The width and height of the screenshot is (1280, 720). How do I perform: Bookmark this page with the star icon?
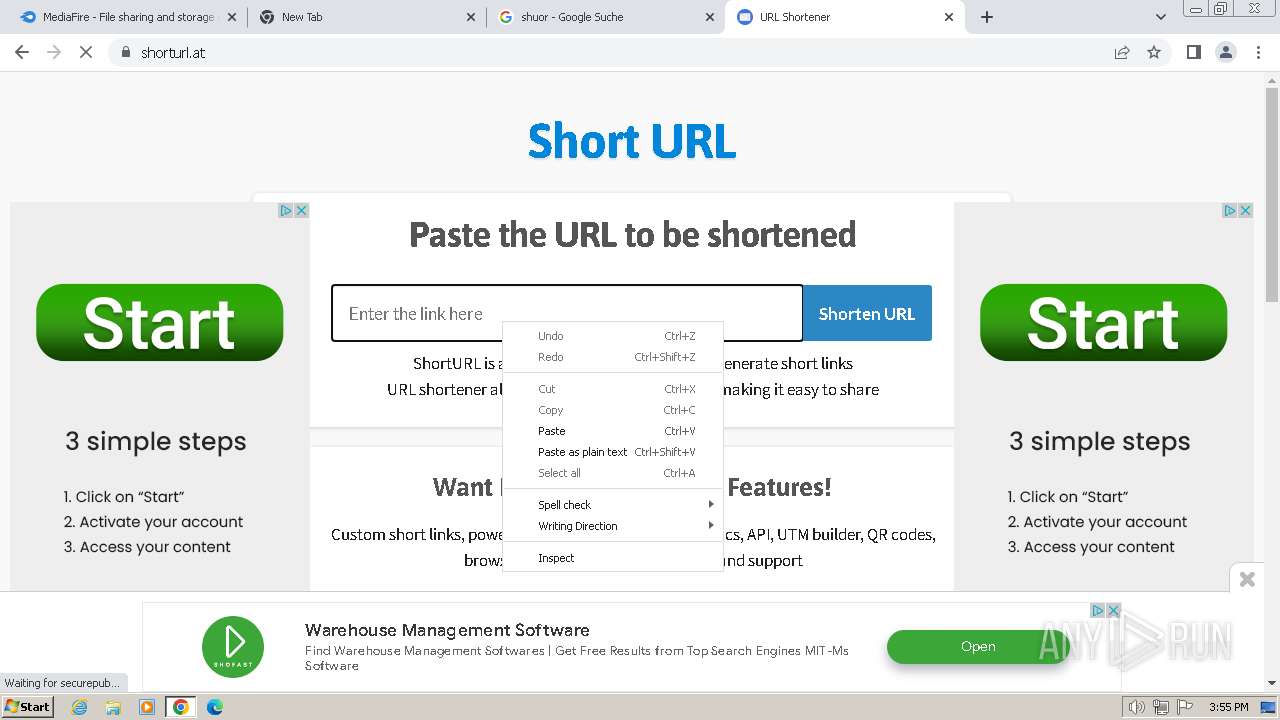point(1154,52)
